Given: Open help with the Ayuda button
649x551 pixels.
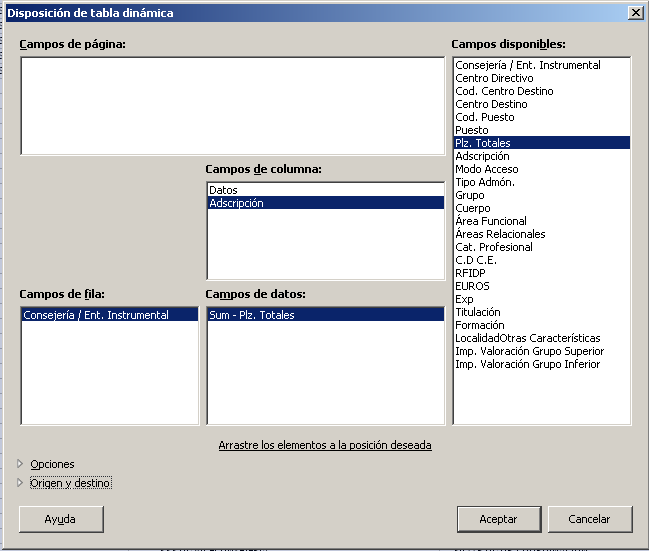Looking at the screenshot, I should click(x=60, y=519).
